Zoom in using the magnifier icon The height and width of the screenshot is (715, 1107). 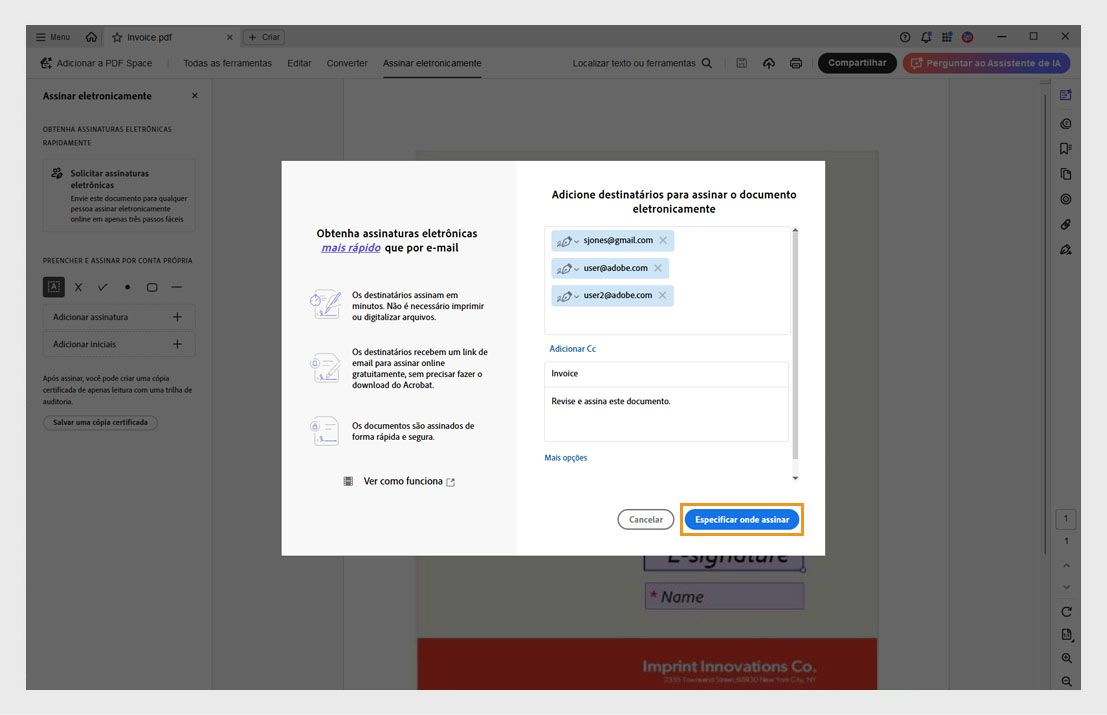[x=1065, y=658]
